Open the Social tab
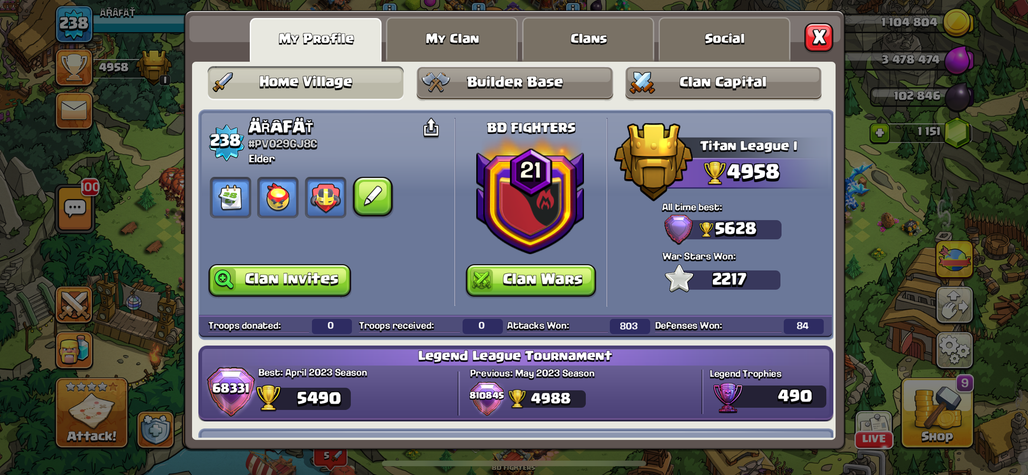1028x475 pixels. click(724, 39)
